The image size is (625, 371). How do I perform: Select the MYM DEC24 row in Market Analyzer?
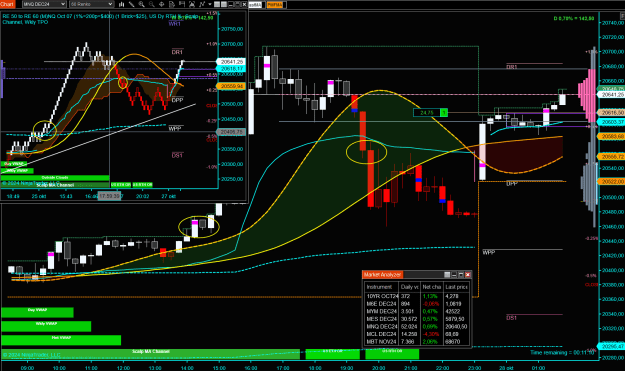[x=417, y=311]
